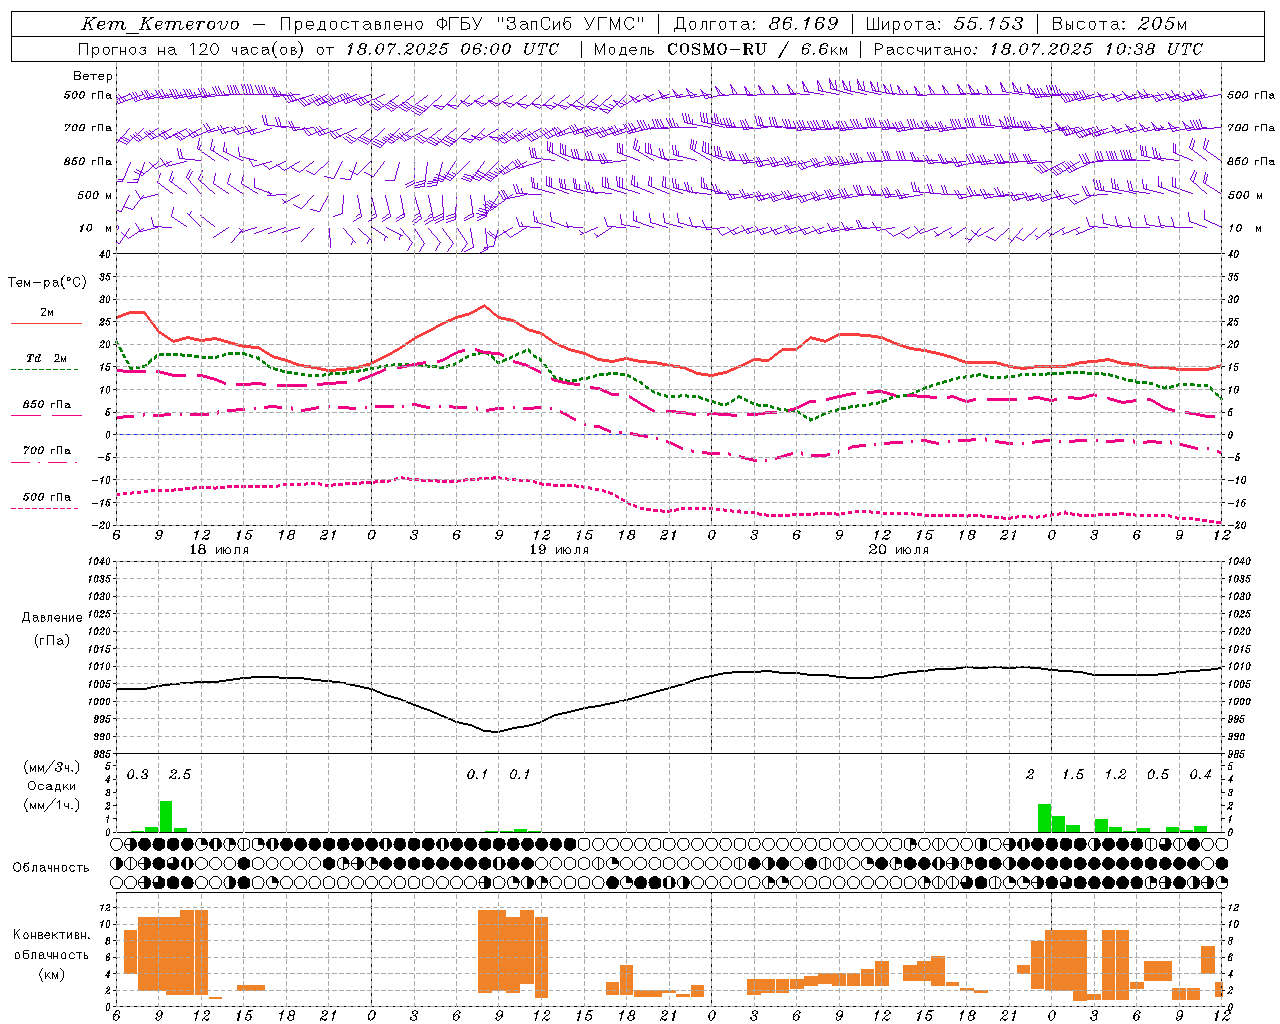The image size is (1280, 1024).
Task: Click the 0.4 precipitation total value
Action: tap(1200, 775)
